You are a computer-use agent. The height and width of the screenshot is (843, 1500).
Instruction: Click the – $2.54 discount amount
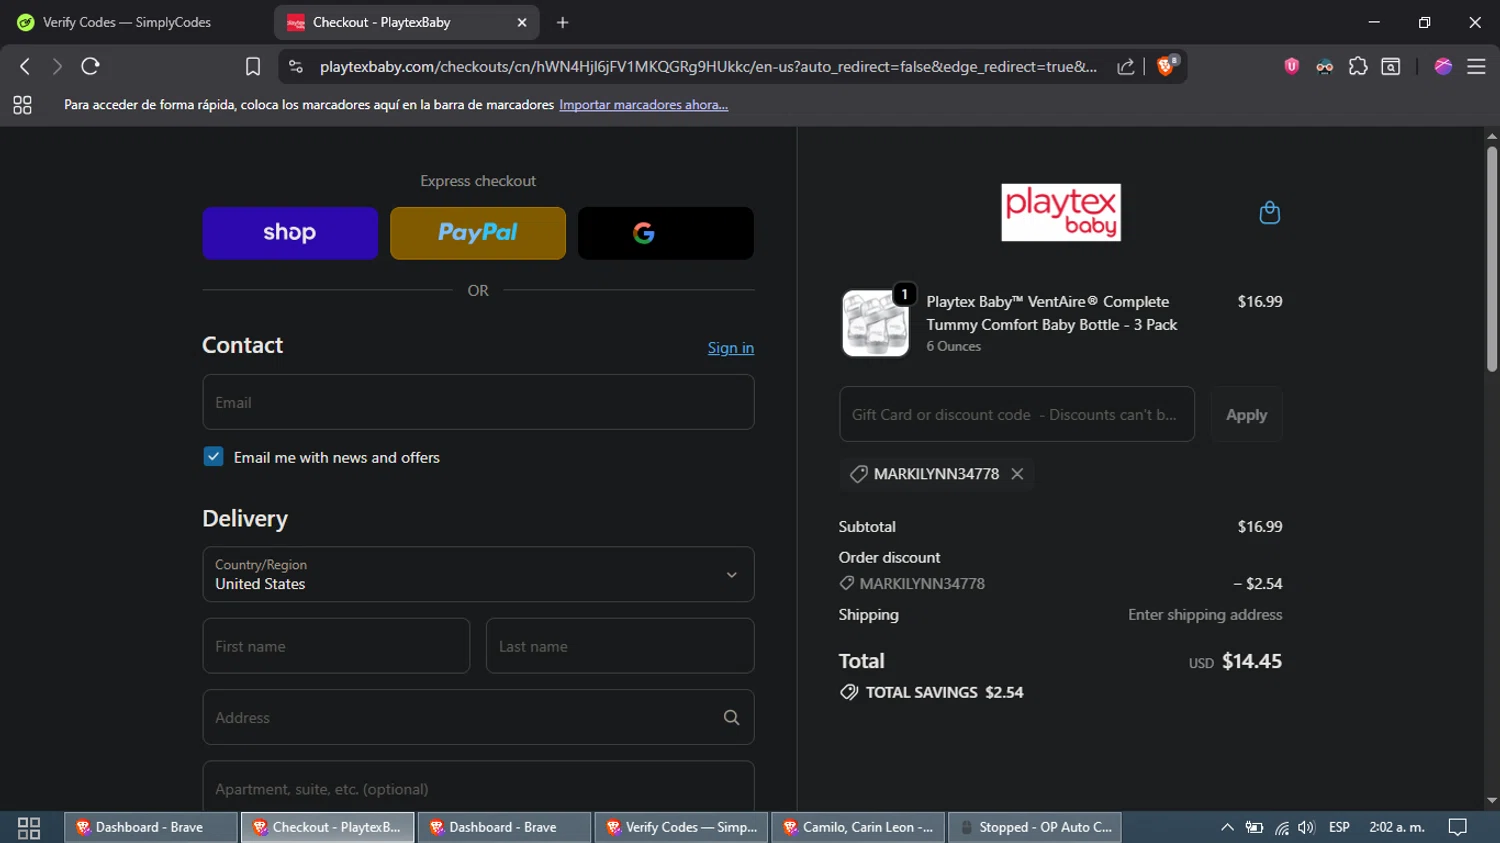coord(1258,584)
